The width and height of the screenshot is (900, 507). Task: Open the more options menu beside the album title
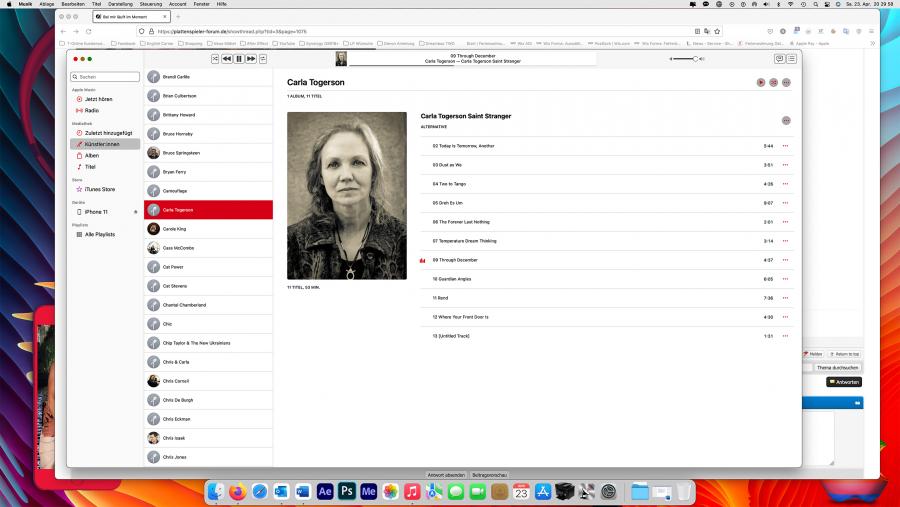tap(786, 120)
